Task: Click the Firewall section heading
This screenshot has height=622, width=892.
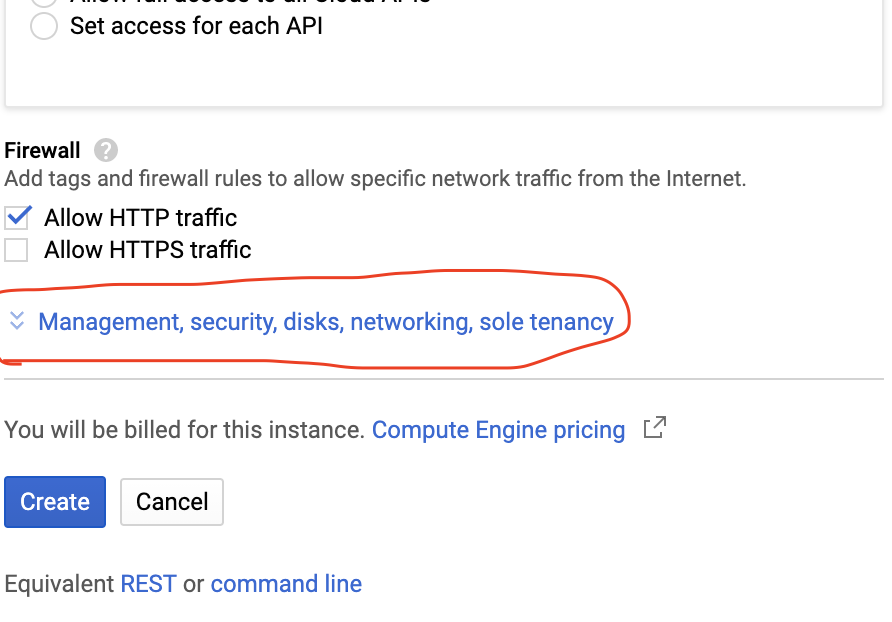Action: tap(42, 151)
